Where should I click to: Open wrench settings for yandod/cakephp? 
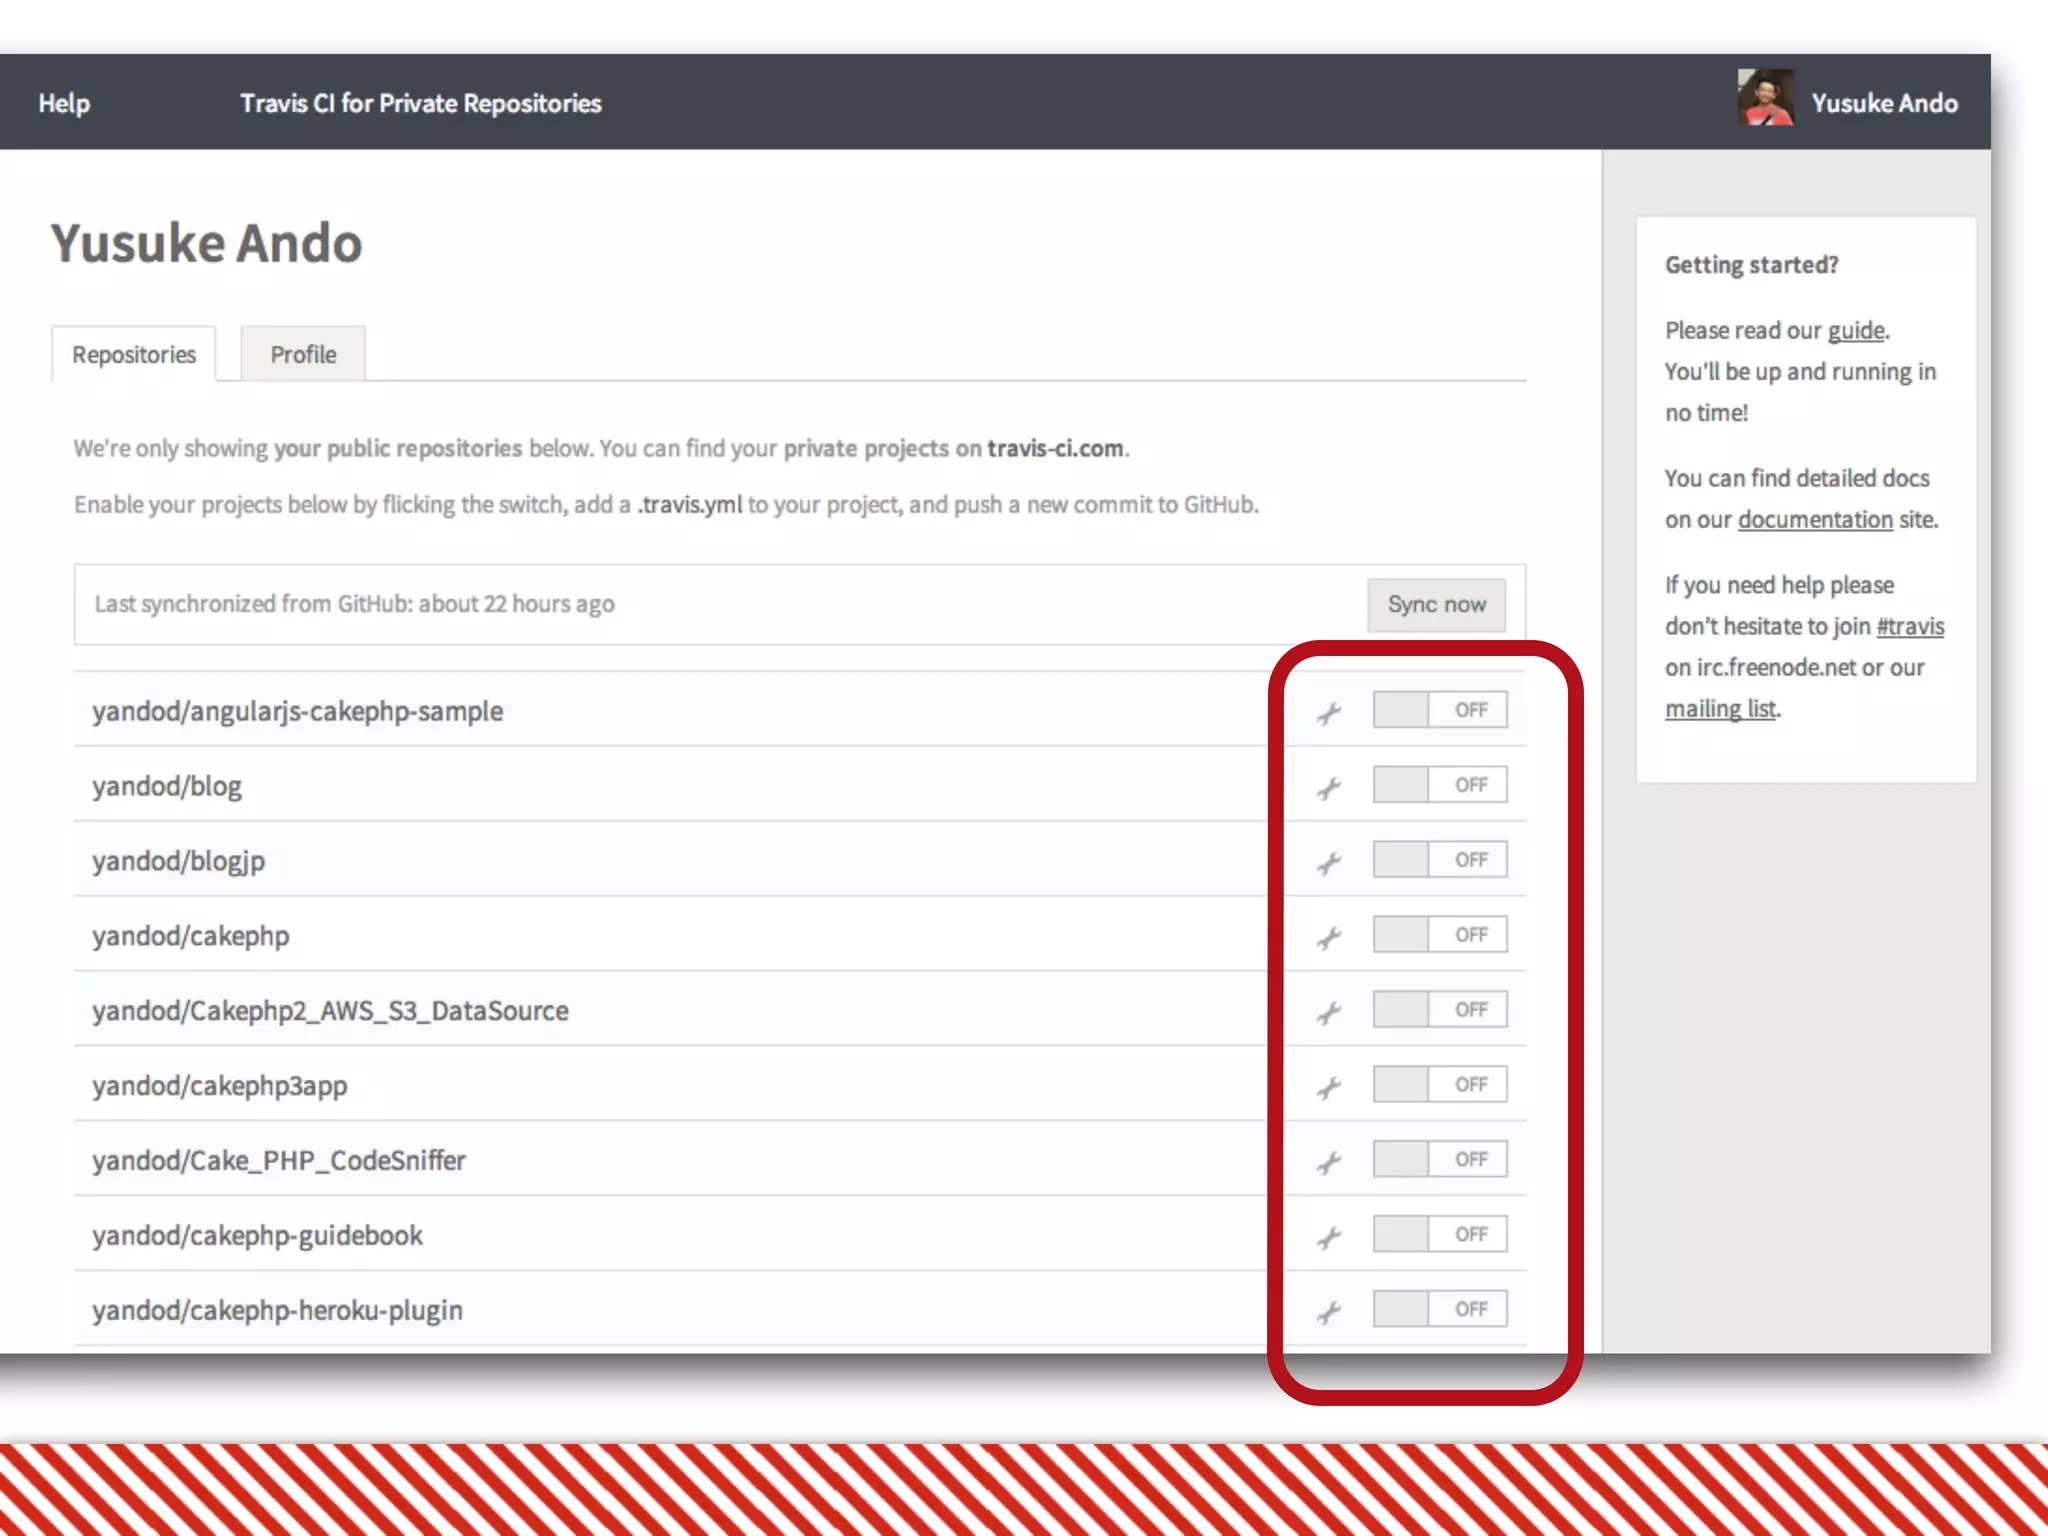1329,938
